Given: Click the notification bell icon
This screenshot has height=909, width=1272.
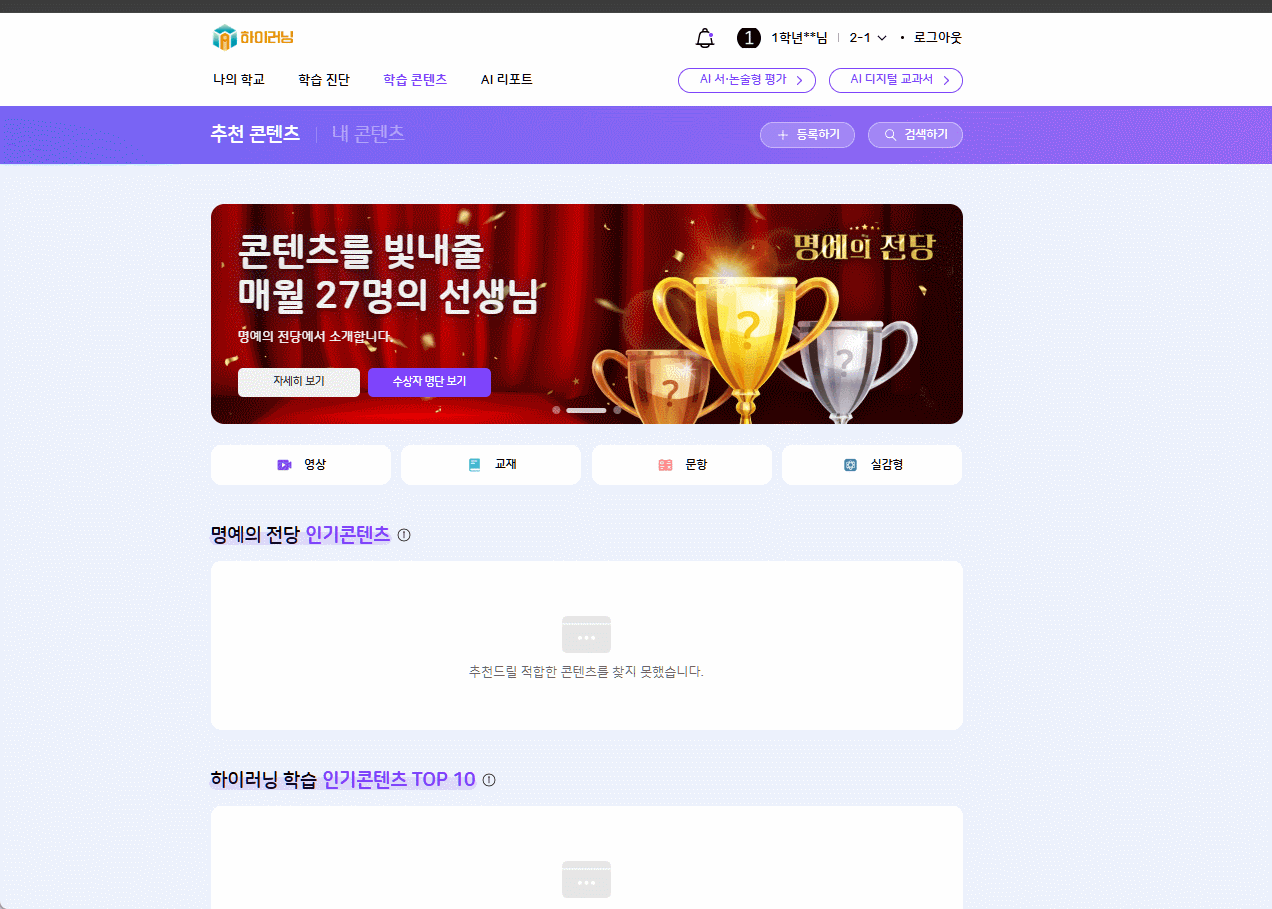Looking at the screenshot, I should 705,38.
